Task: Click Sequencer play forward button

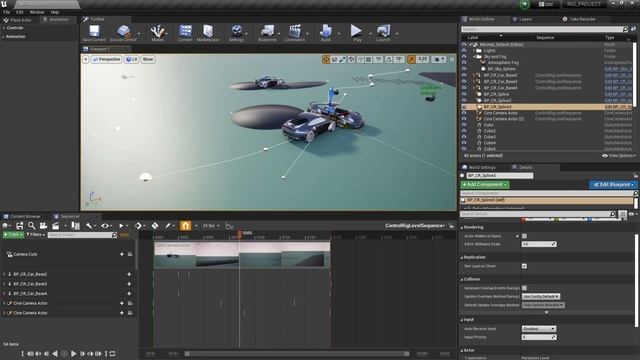Action: 73,354
